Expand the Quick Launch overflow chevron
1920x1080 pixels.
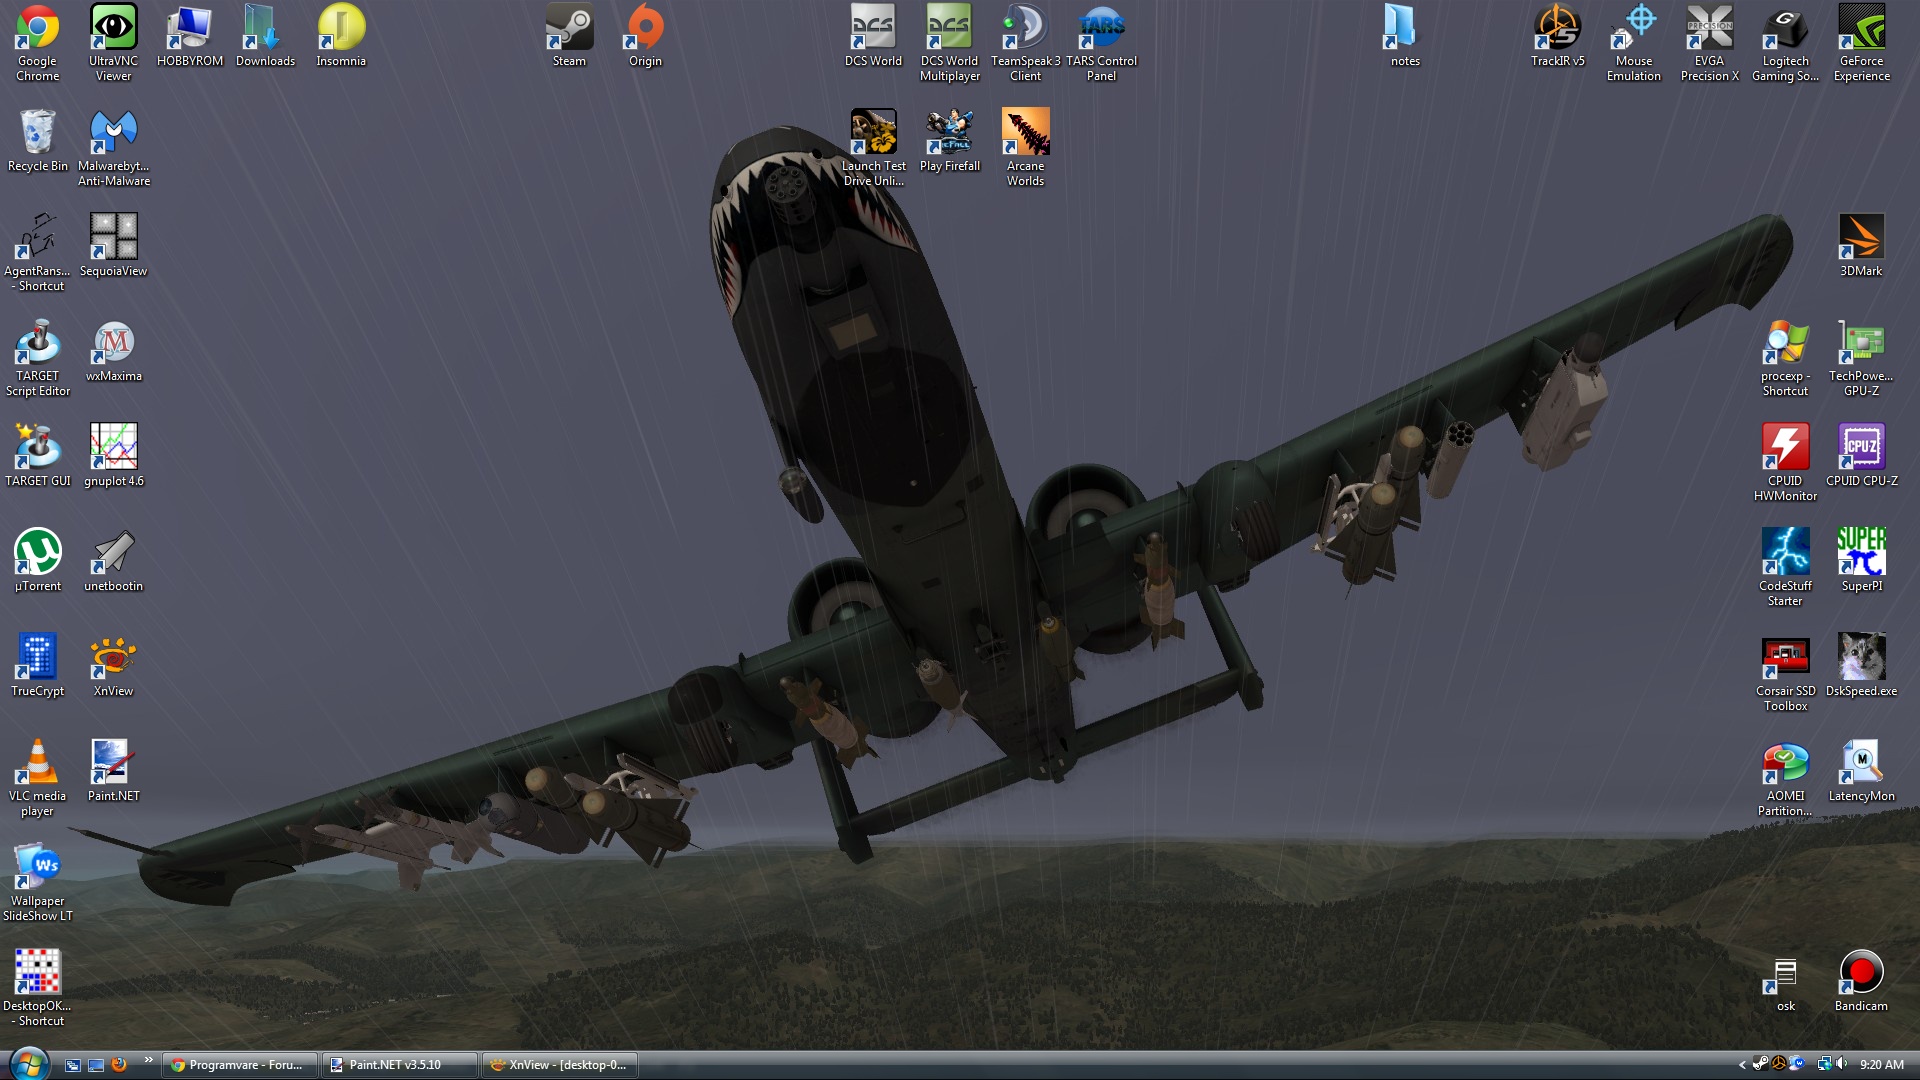(x=149, y=1060)
